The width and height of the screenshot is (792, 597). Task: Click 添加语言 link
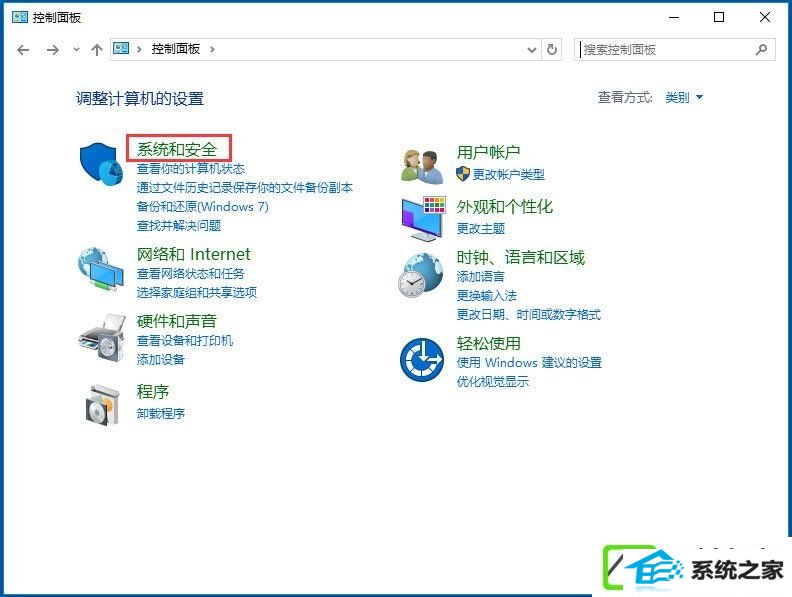pyautogui.click(x=480, y=277)
